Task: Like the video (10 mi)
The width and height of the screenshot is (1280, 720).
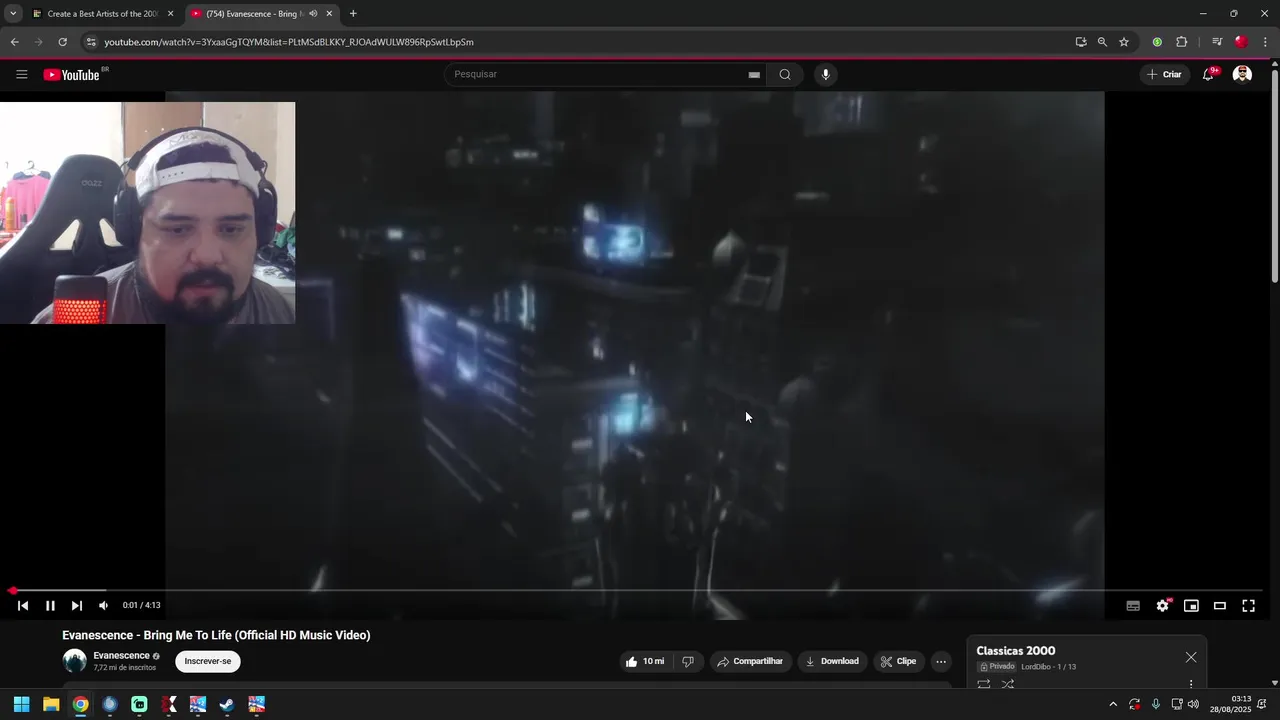Action: pos(645,661)
